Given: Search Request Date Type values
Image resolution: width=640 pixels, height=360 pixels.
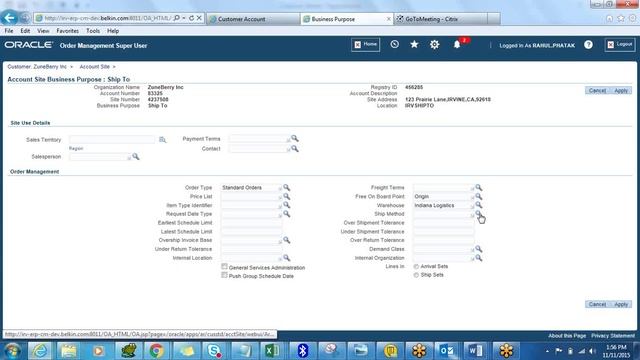Looking at the screenshot, I should (x=287, y=214).
